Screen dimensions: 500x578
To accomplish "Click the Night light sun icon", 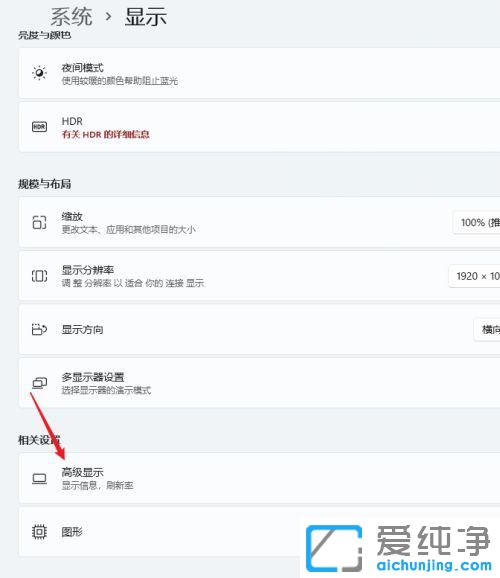I will 39,73.
